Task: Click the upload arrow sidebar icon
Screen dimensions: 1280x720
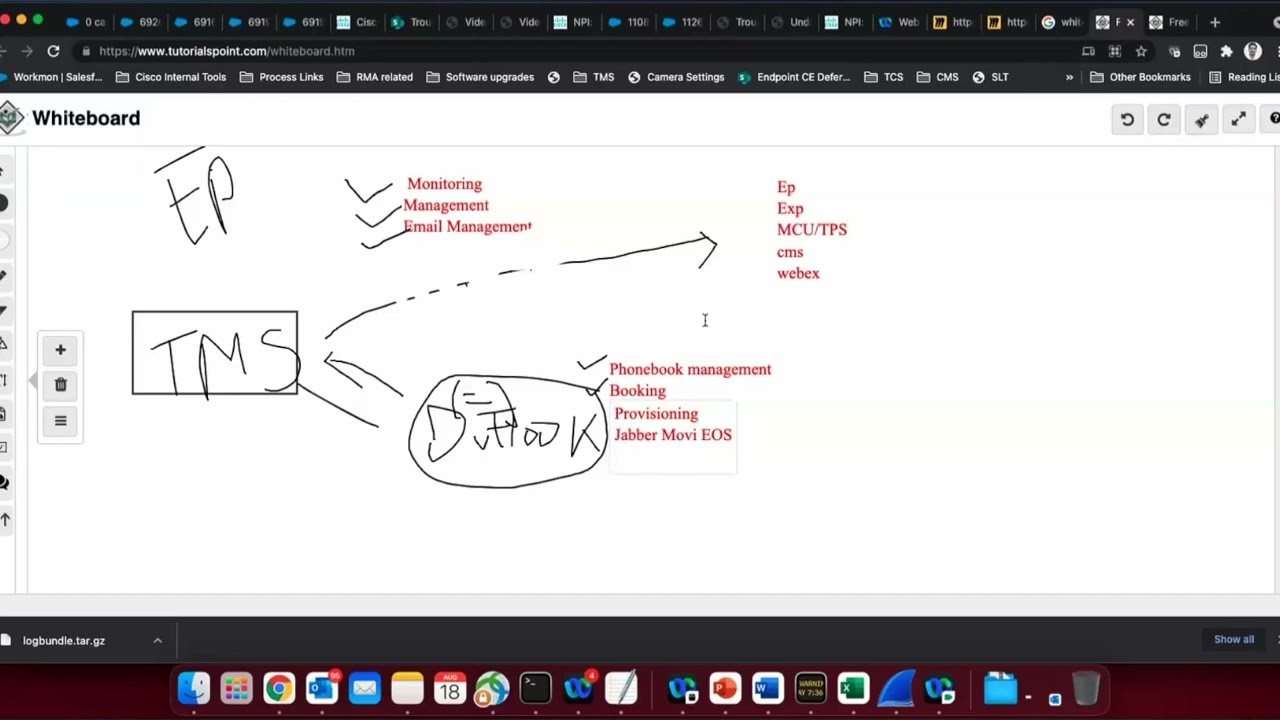Action: pyautogui.click(x=4, y=519)
